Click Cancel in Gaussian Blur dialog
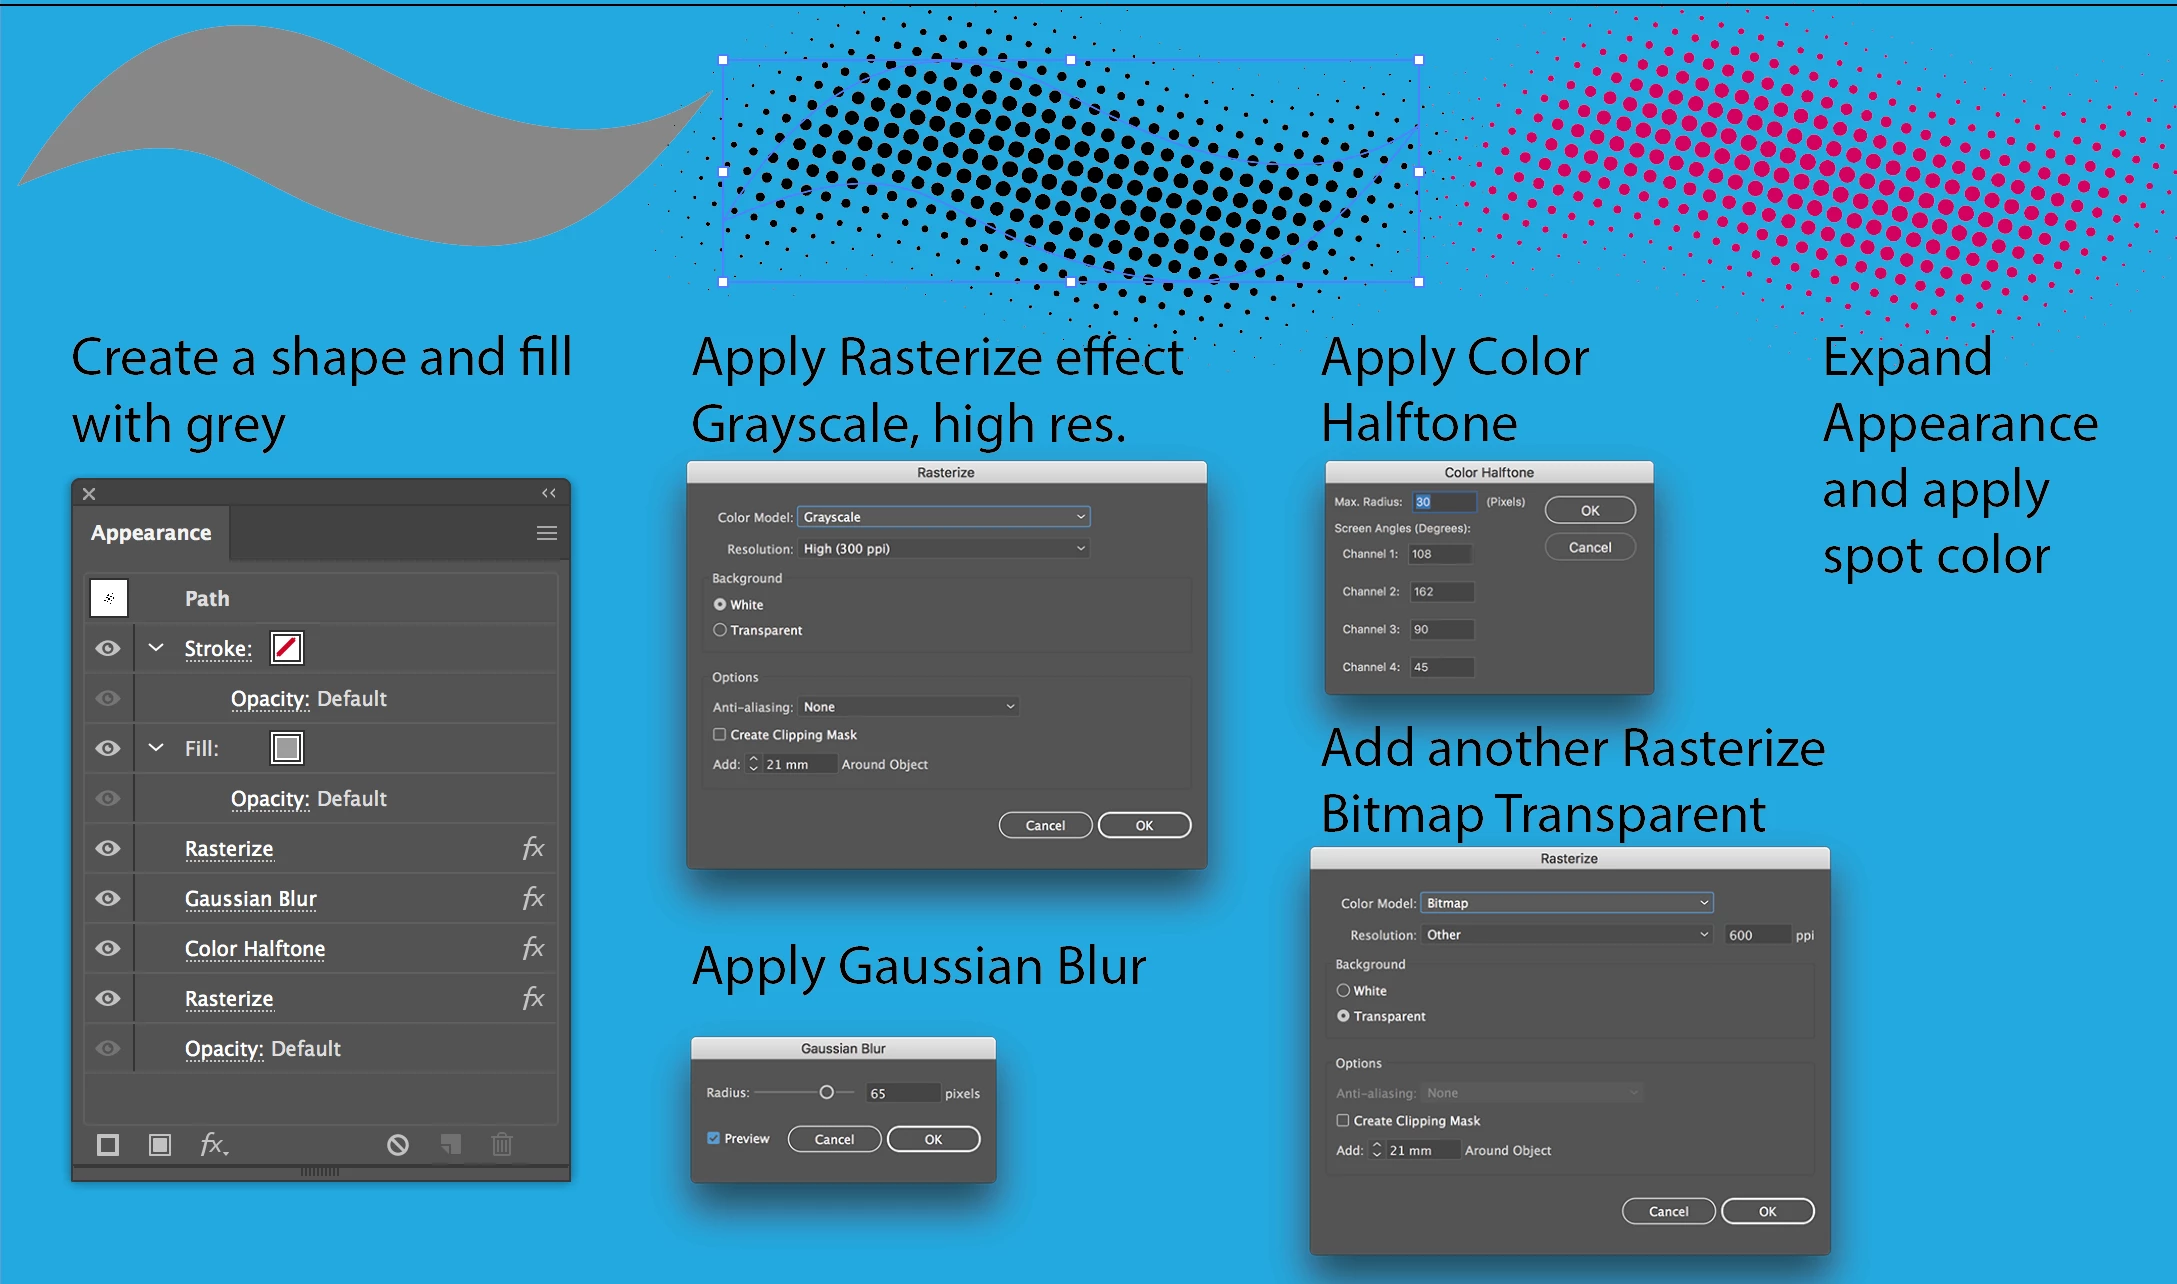 [x=834, y=1139]
